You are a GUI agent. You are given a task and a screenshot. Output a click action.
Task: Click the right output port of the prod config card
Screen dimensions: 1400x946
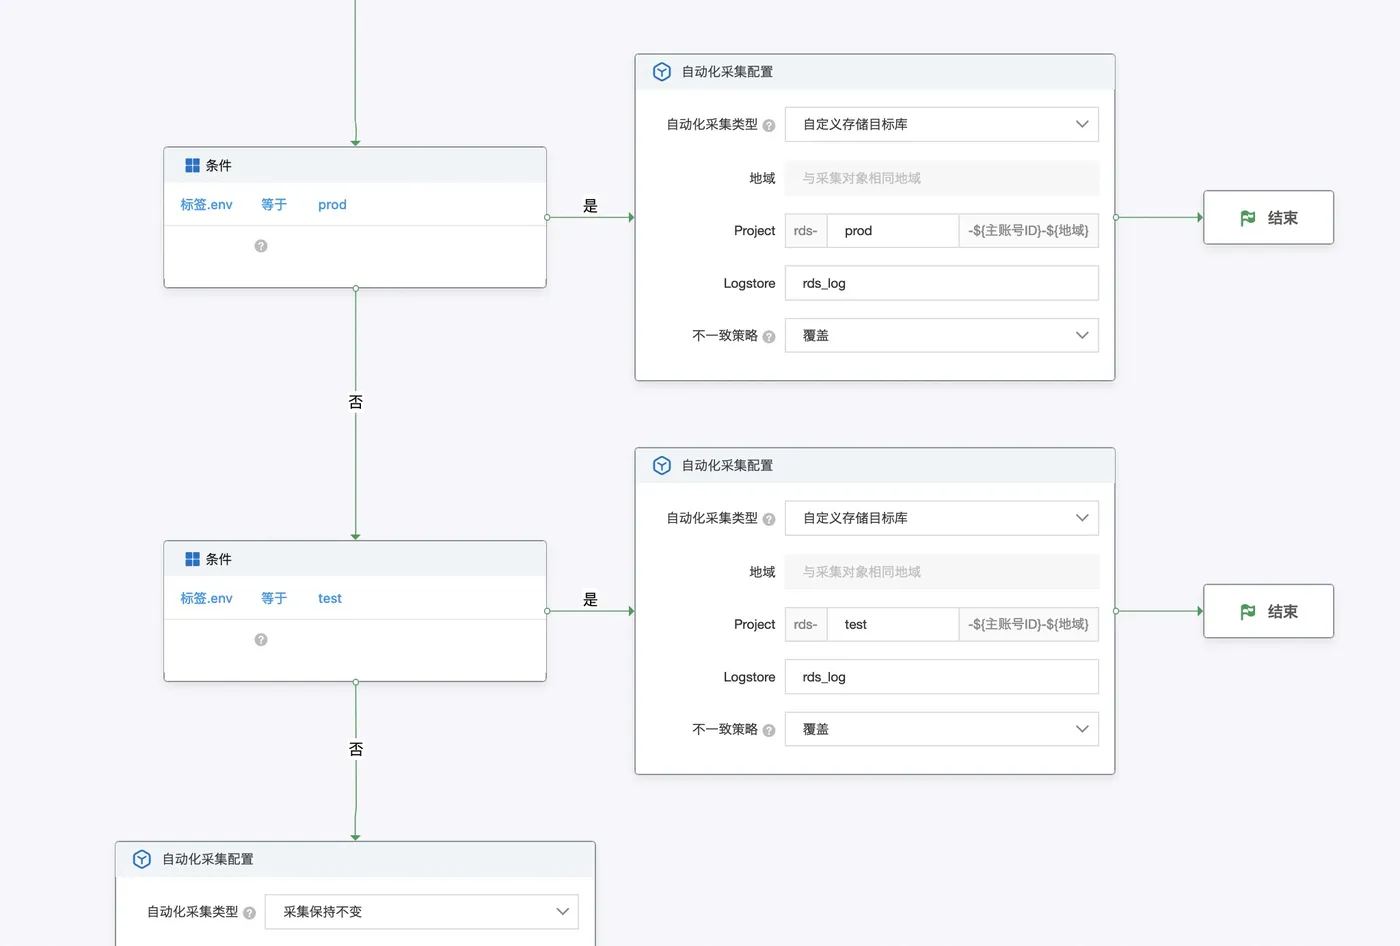click(x=1115, y=217)
